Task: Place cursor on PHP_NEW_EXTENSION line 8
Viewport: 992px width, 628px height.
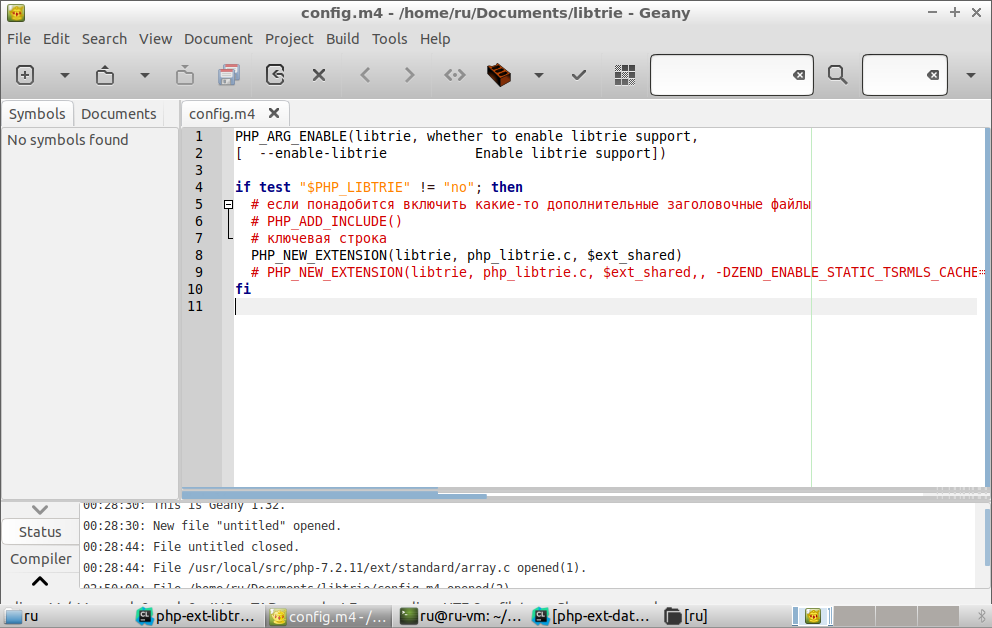Action: (x=466, y=256)
